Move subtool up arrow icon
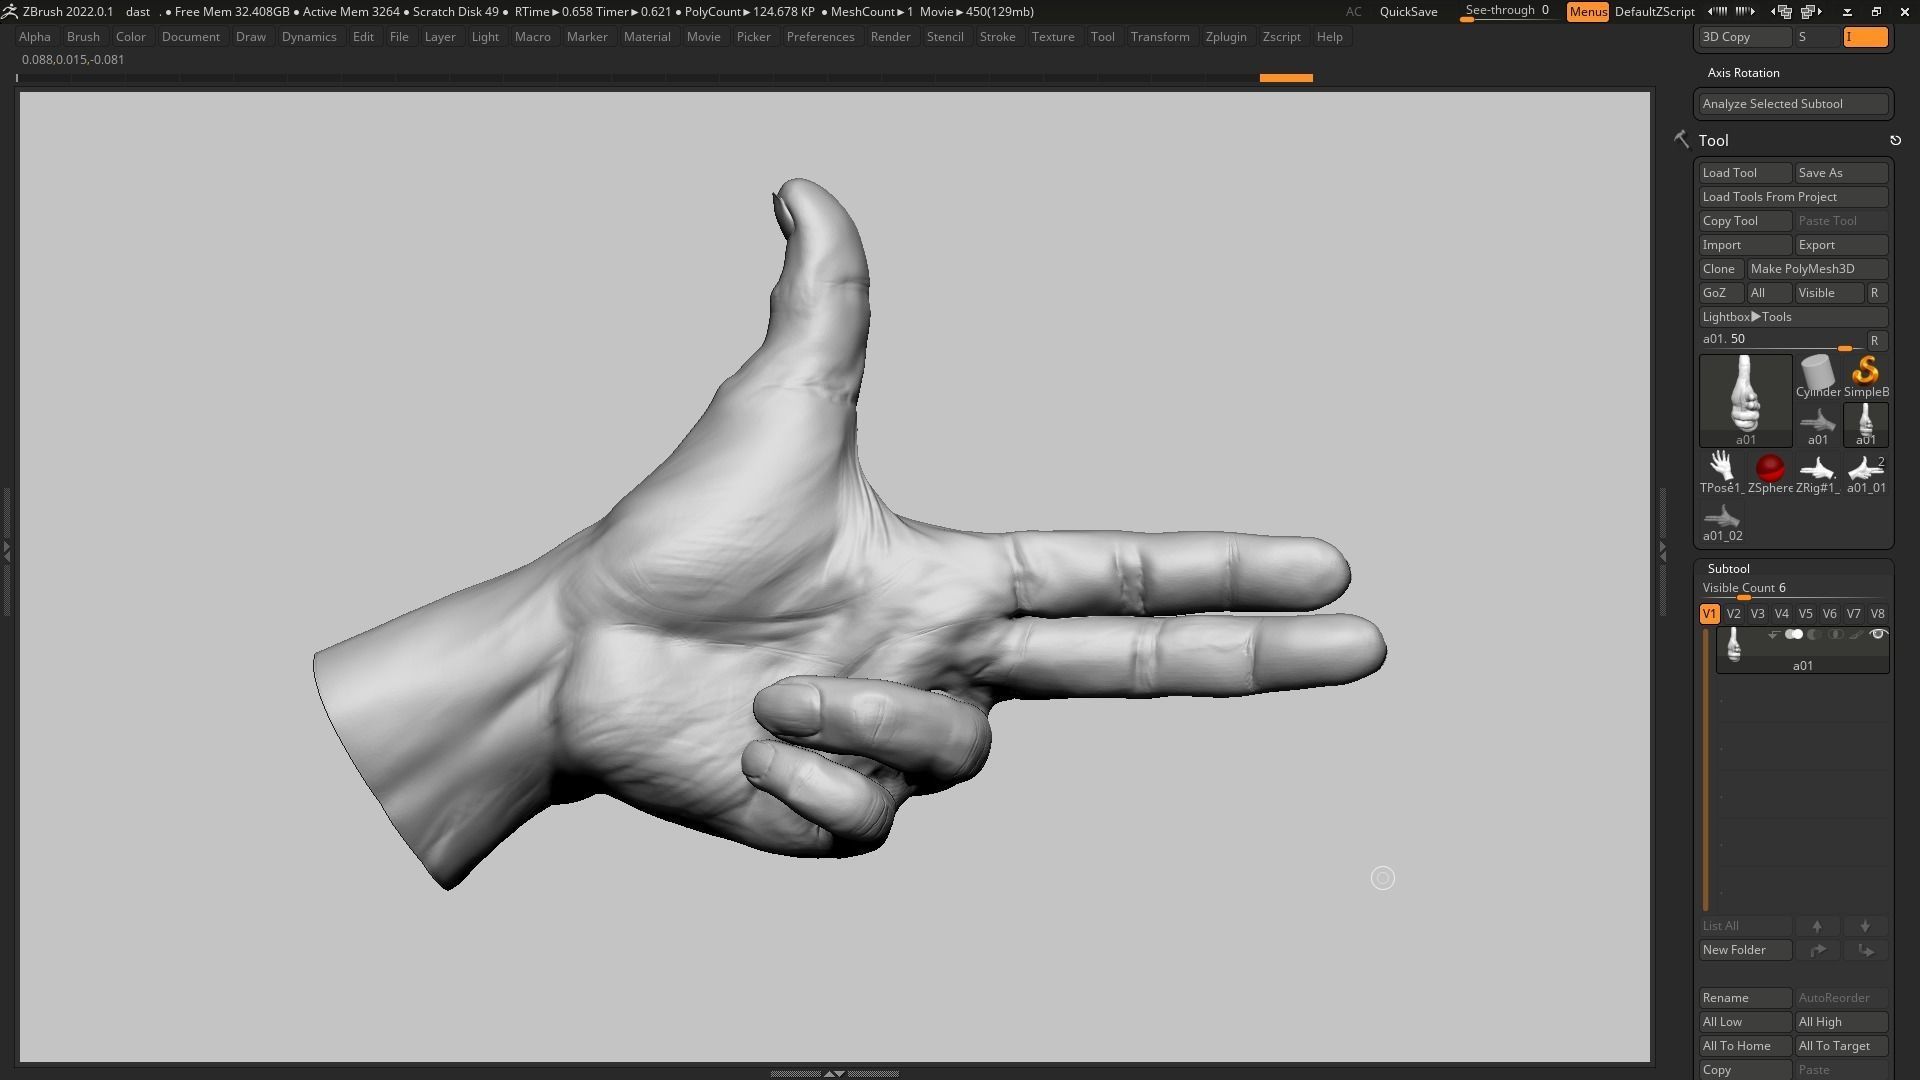This screenshot has height=1080, width=1920. pos(1817,926)
